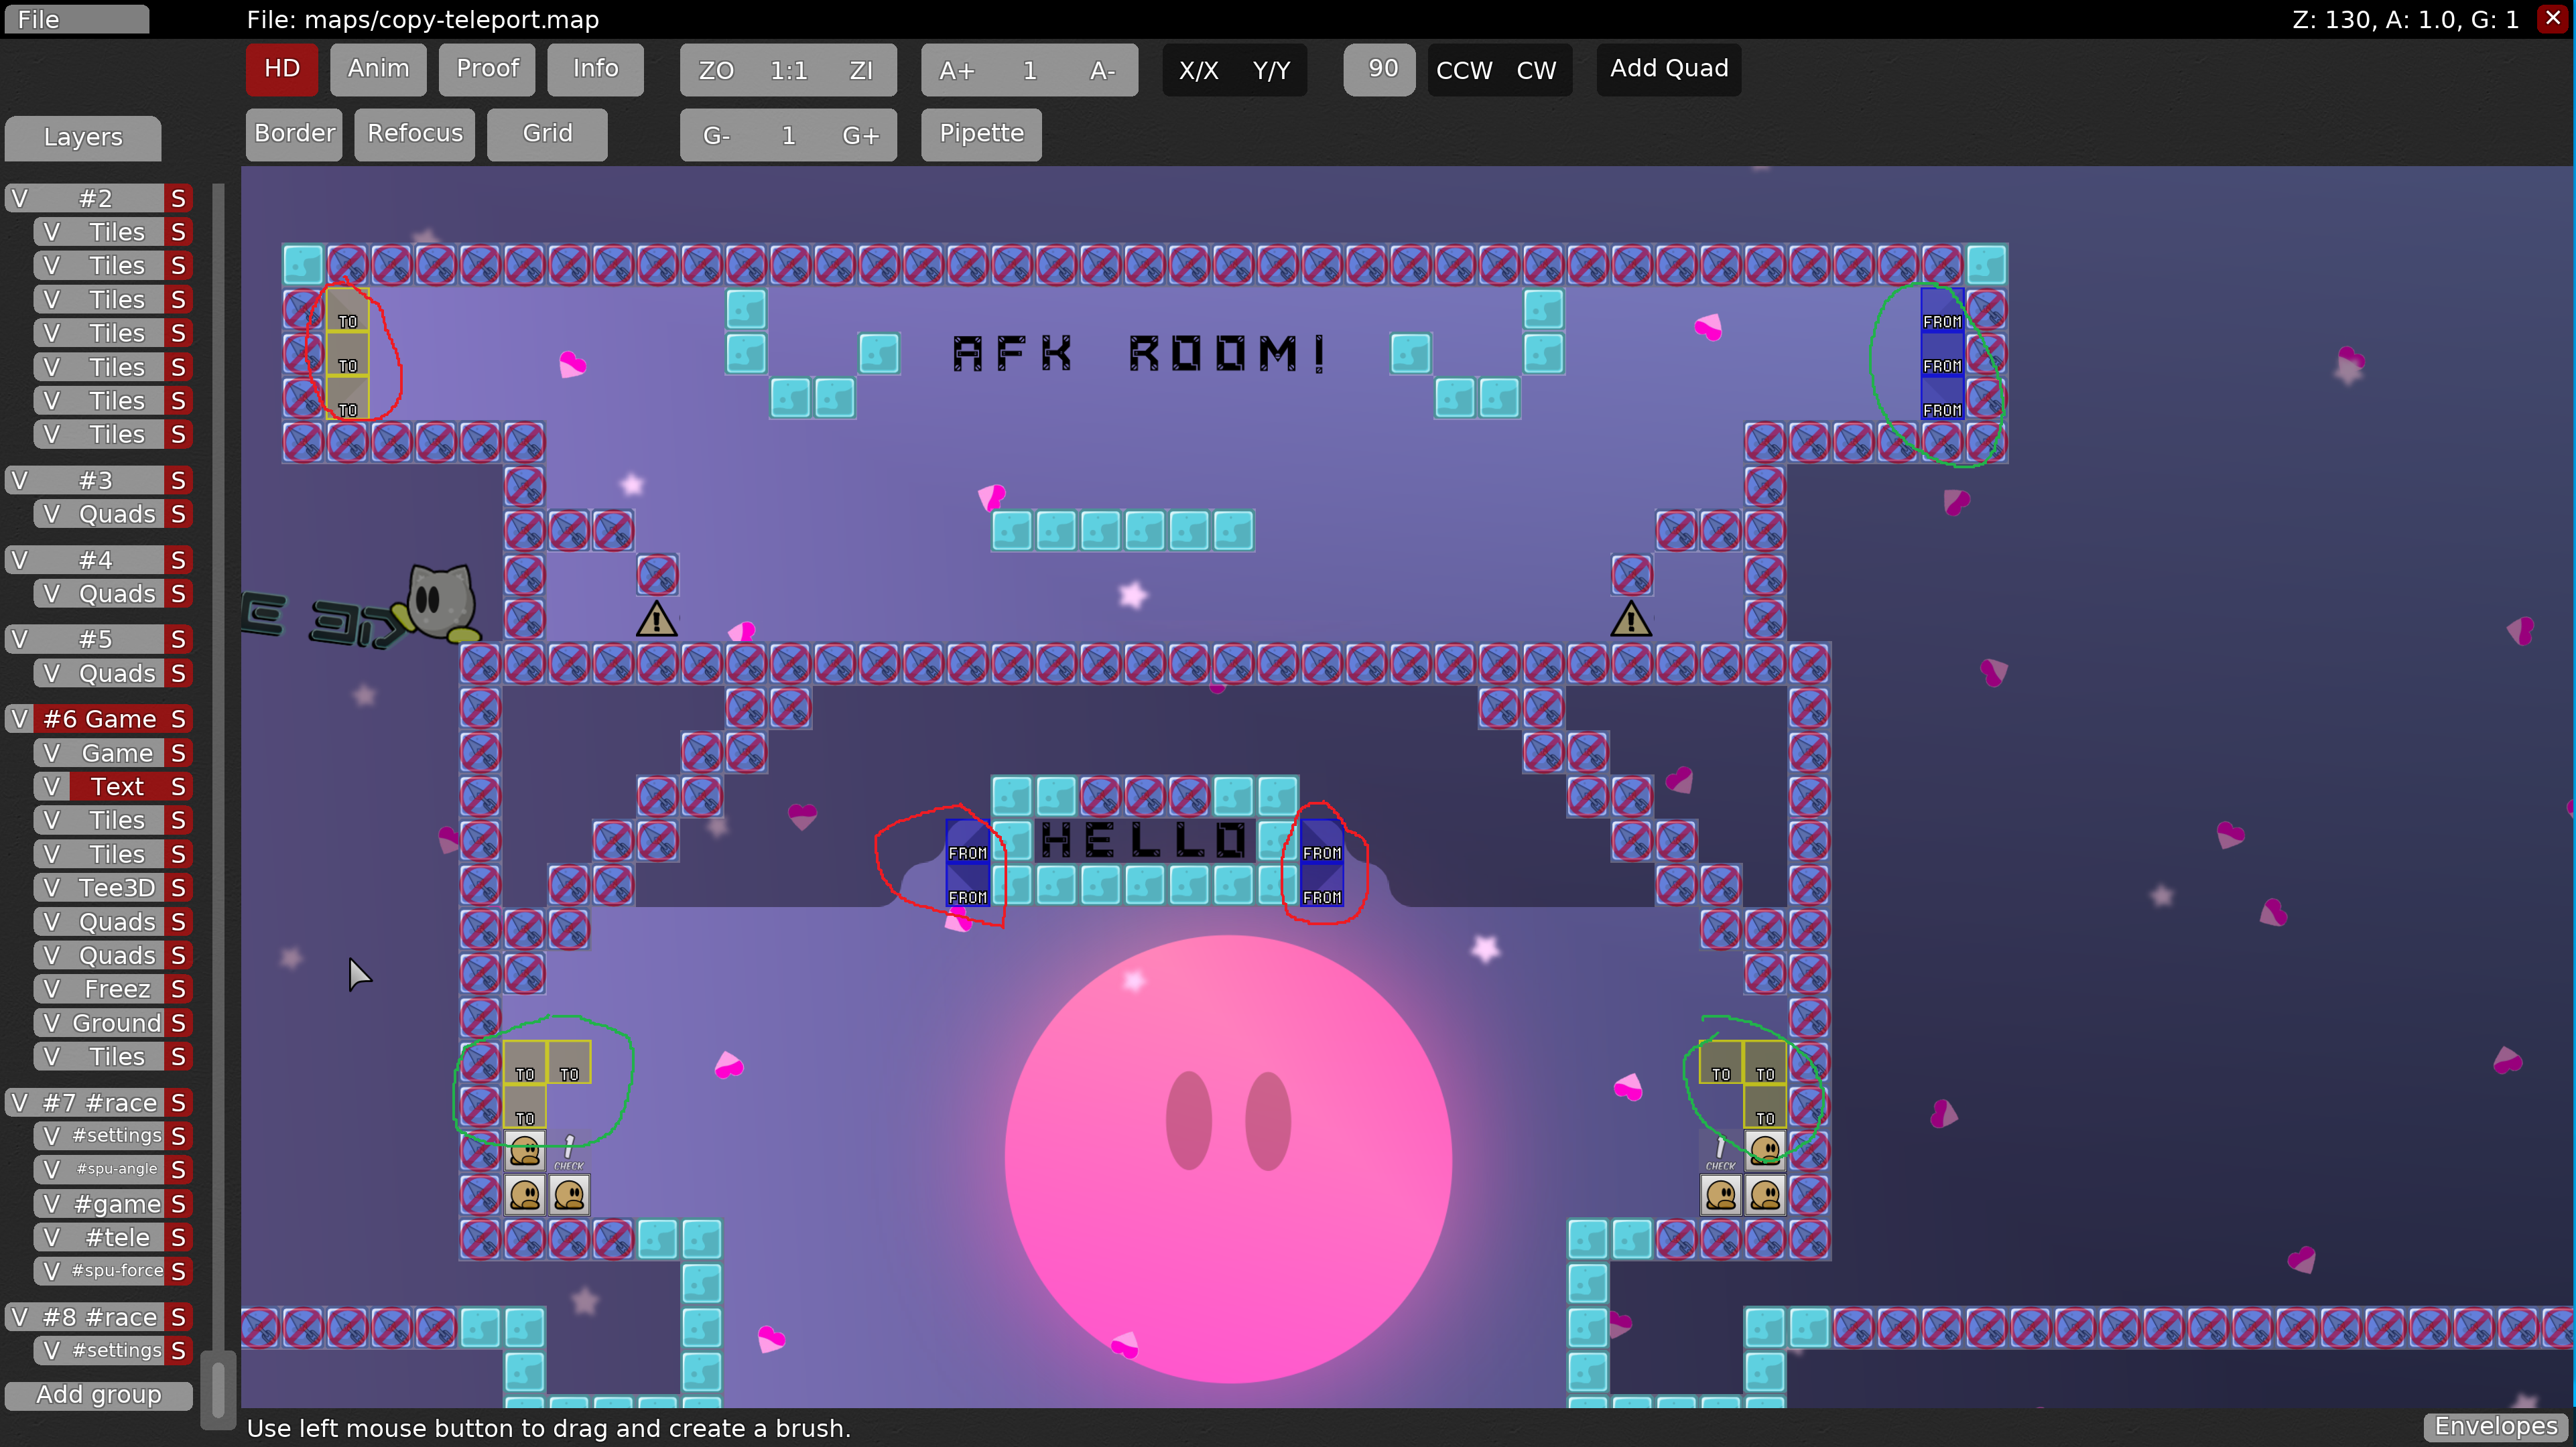Click the ZI zoom in button
The height and width of the screenshot is (1447, 2576).
click(861, 70)
